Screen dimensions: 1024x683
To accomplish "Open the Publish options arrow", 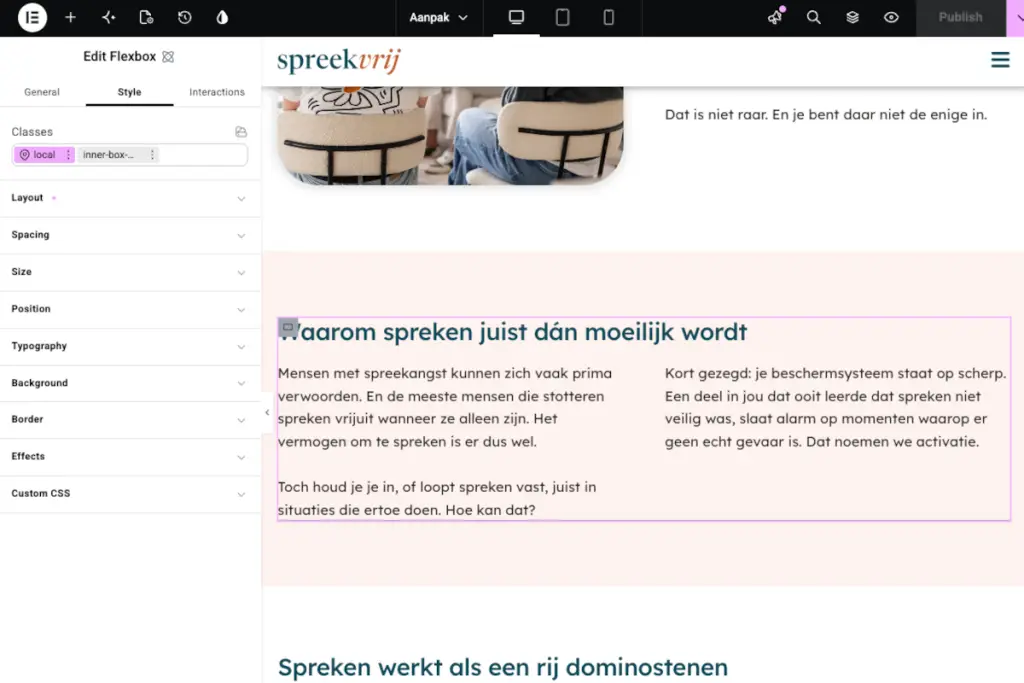I will pos(1016,18).
